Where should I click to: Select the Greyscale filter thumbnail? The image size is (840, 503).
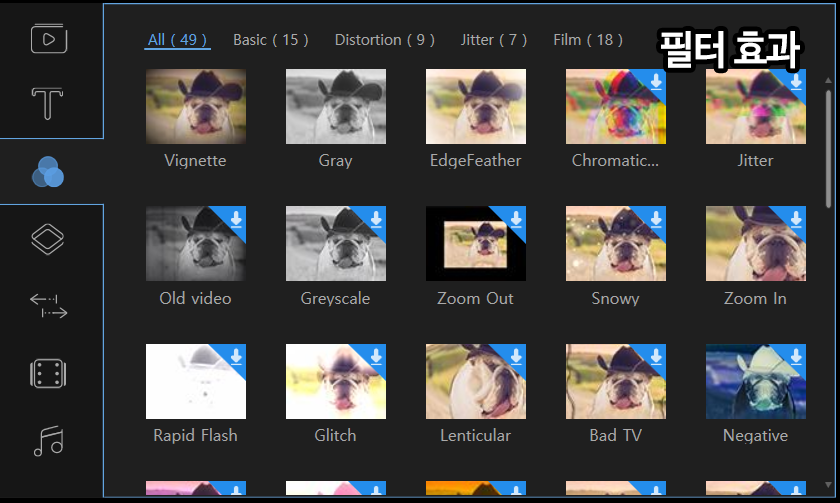pyautogui.click(x=335, y=243)
